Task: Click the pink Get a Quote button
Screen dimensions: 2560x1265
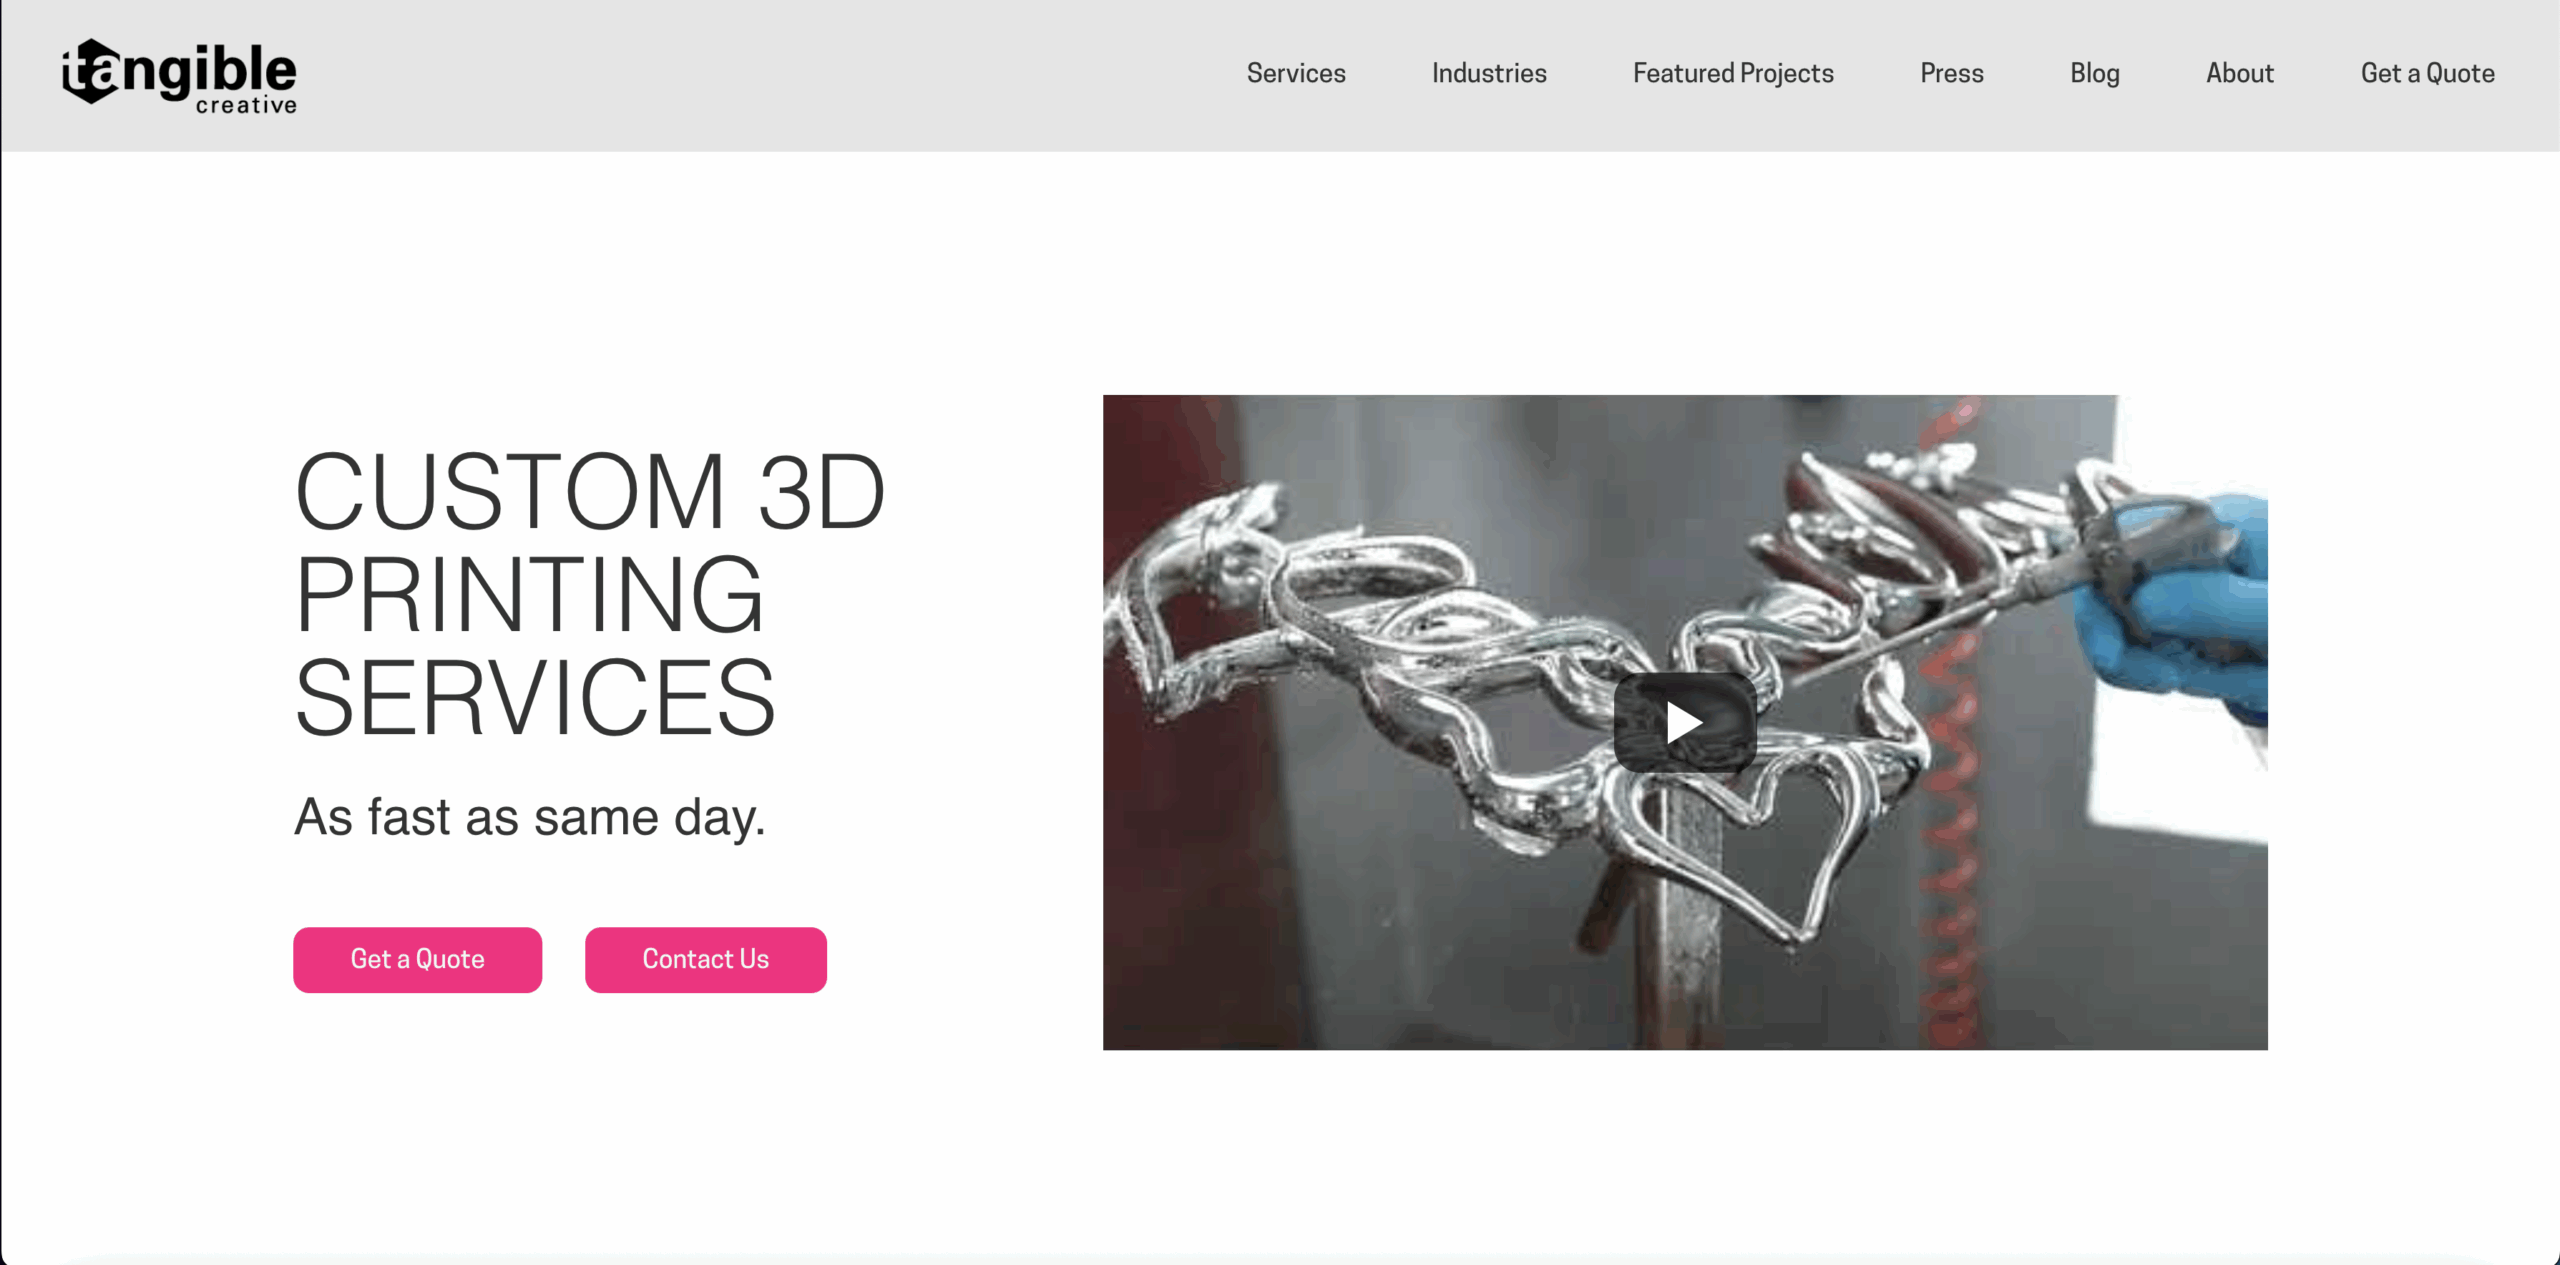Action: click(417, 959)
